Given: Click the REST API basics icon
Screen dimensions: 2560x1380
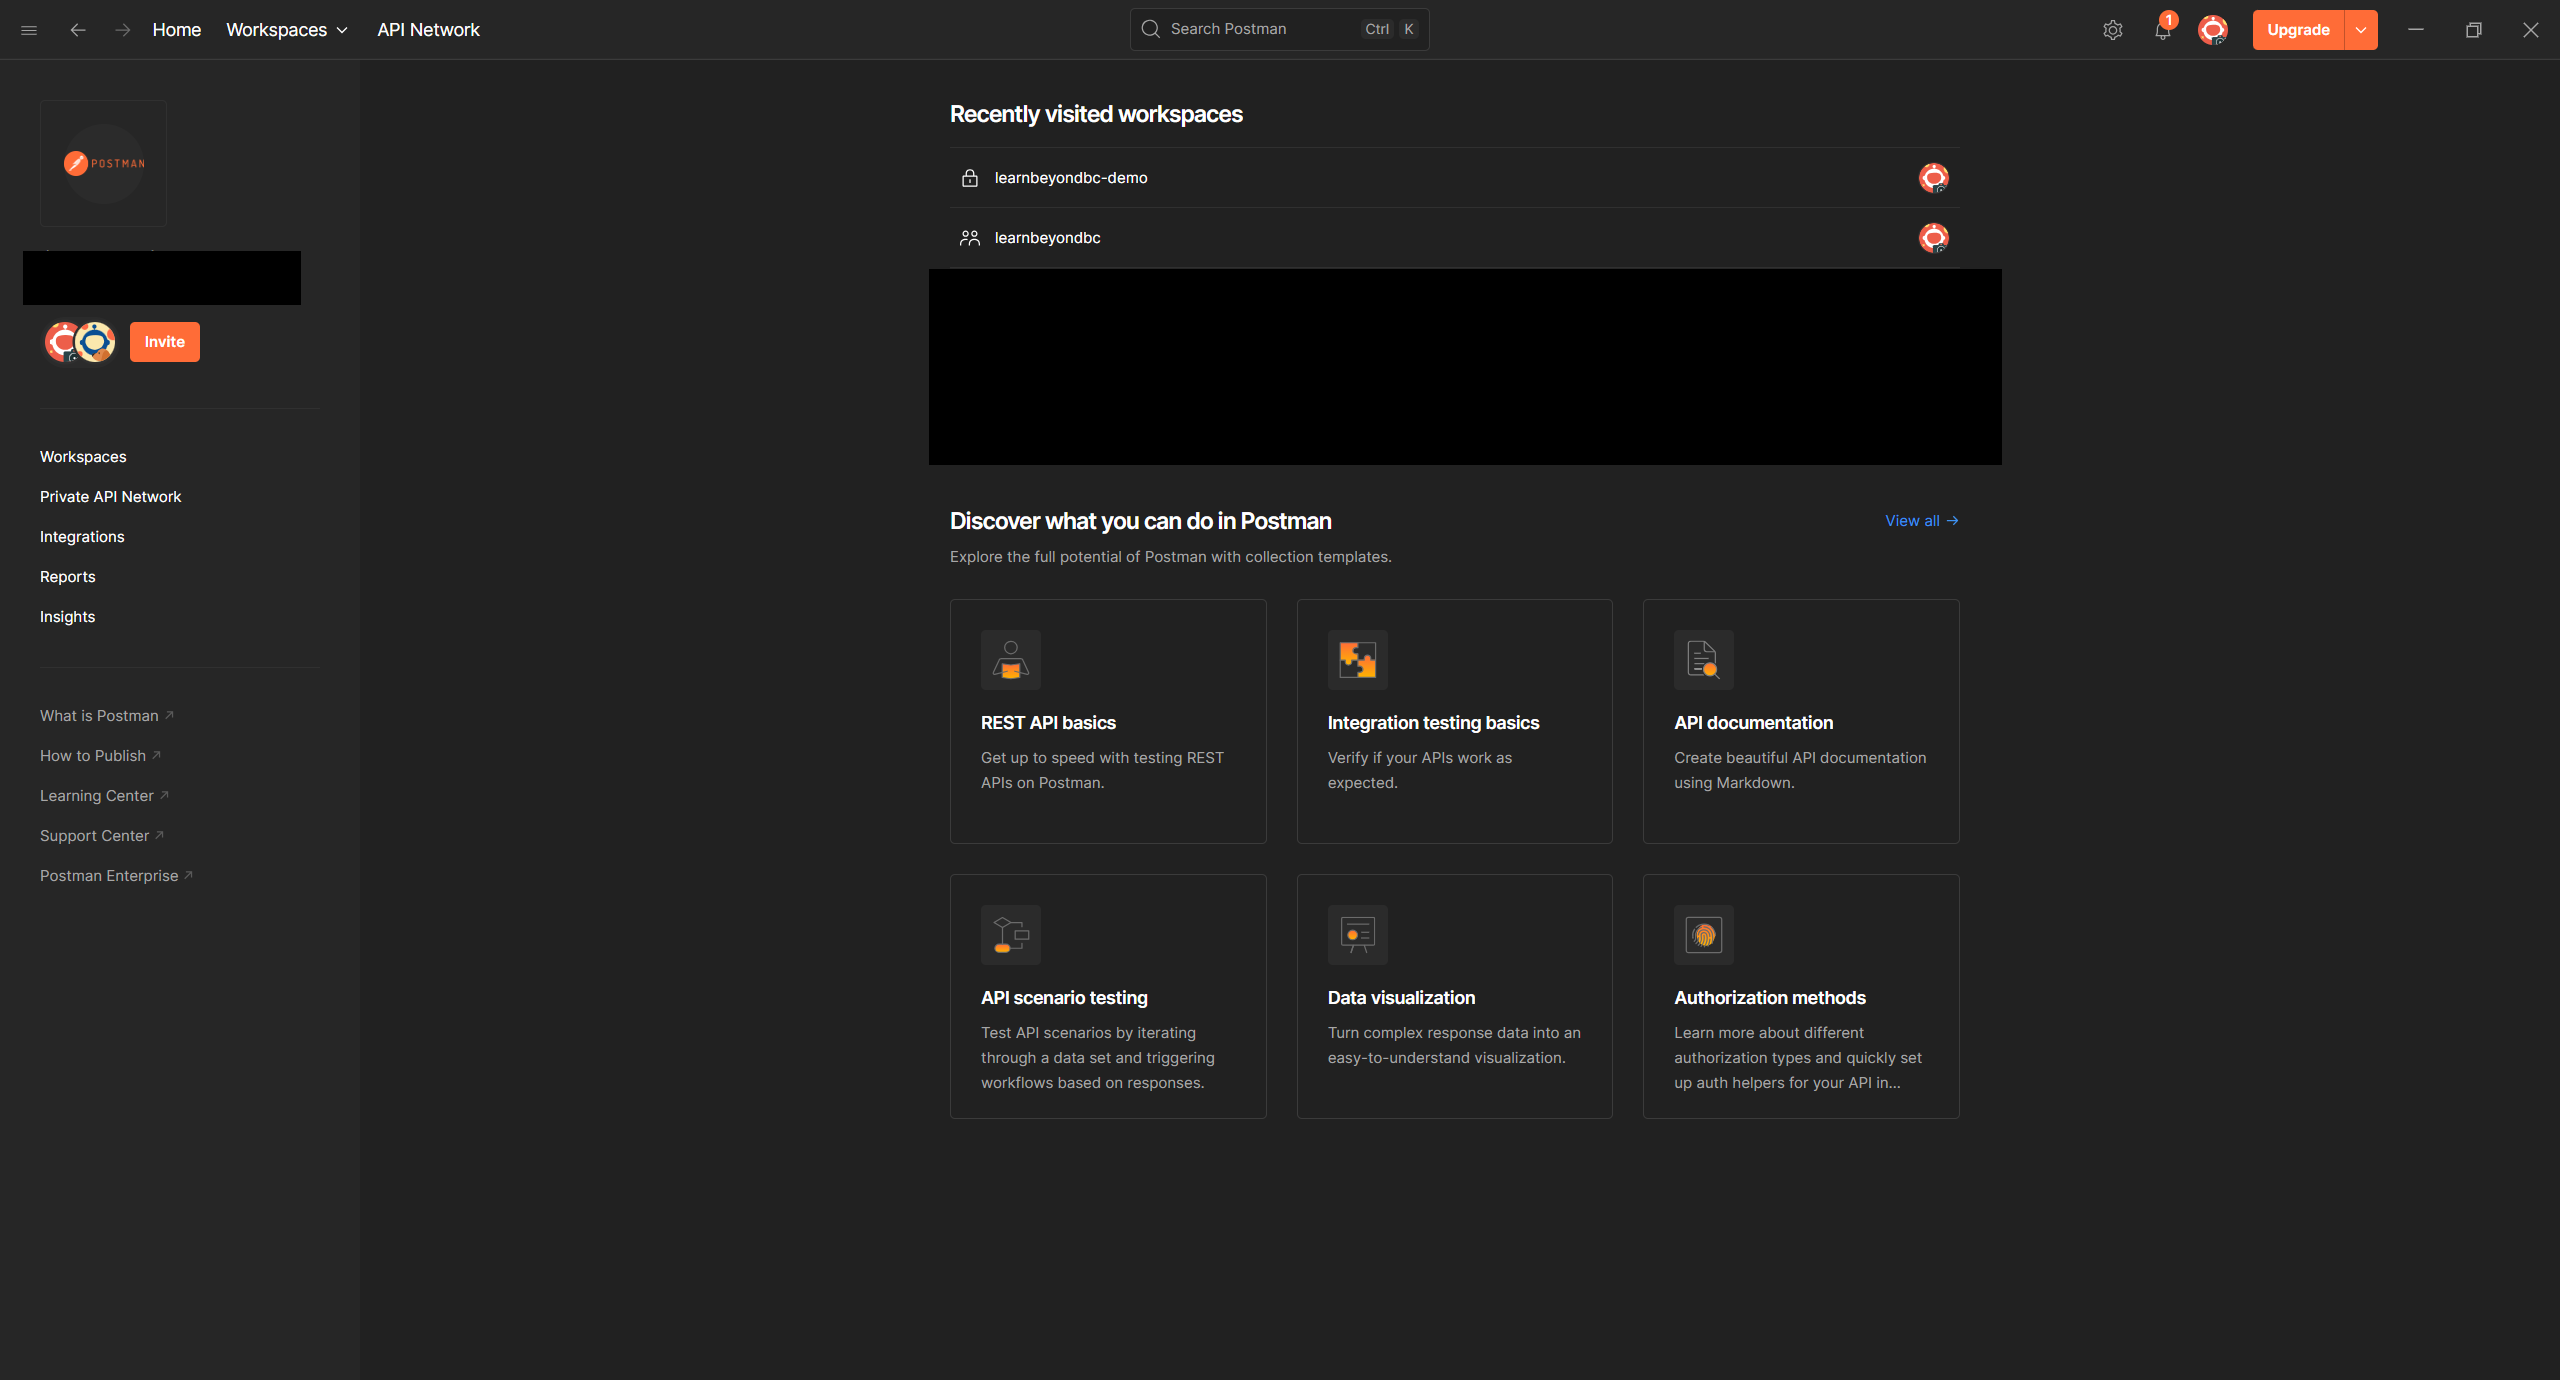Looking at the screenshot, I should (x=1010, y=660).
